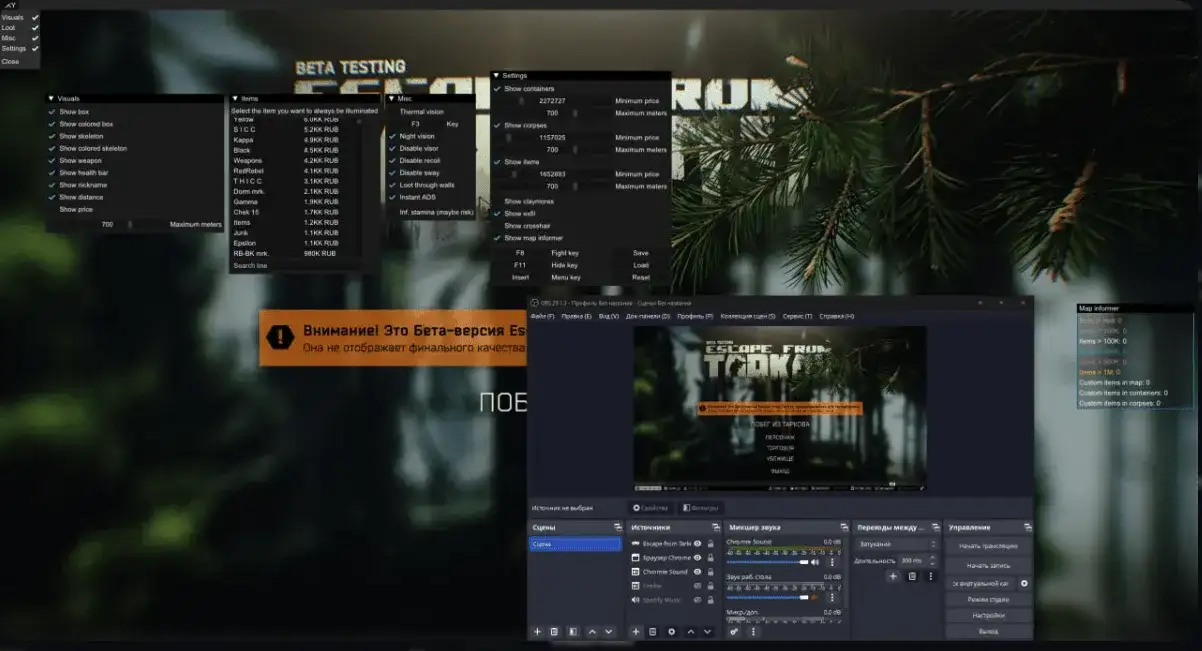
Task: Open source properties gear in Источники panel
Action: point(671,632)
